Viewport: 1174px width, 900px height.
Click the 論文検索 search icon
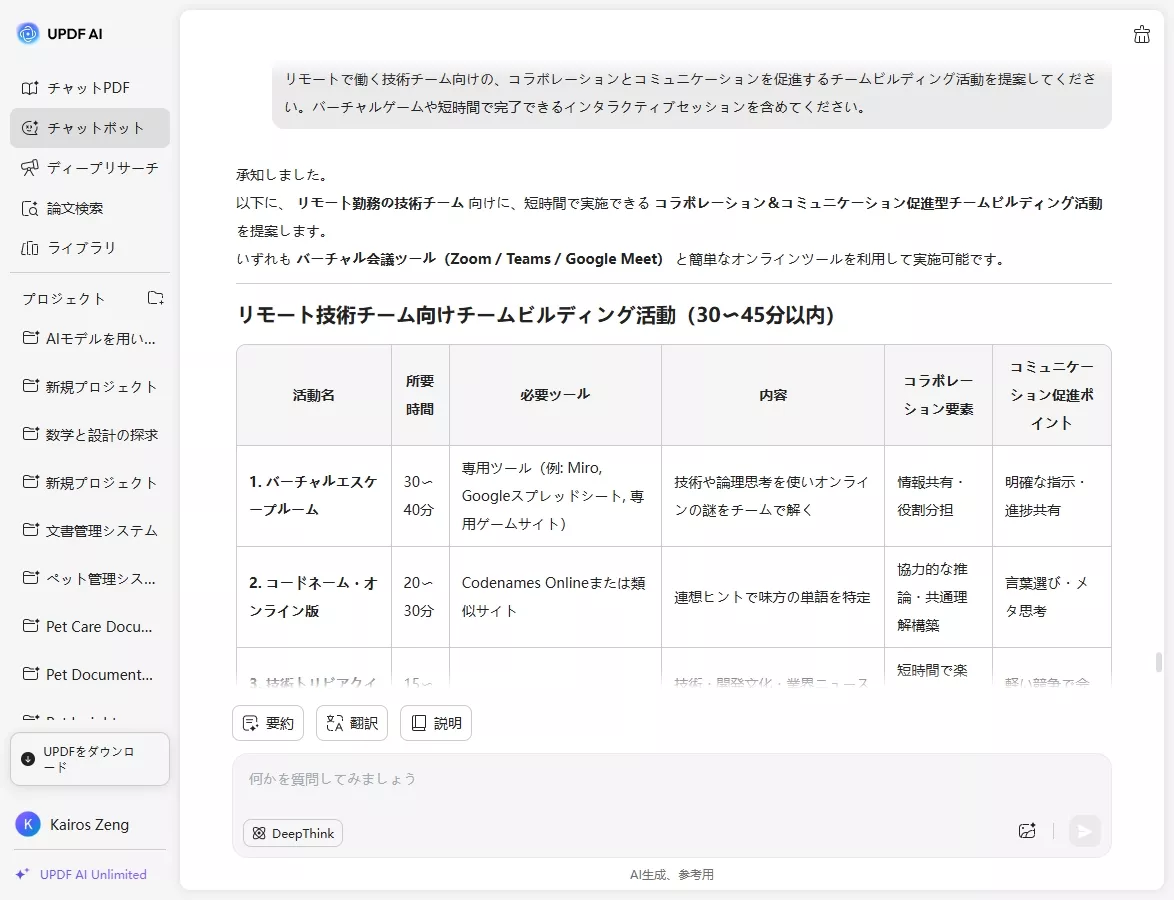(x=32, y=208)
